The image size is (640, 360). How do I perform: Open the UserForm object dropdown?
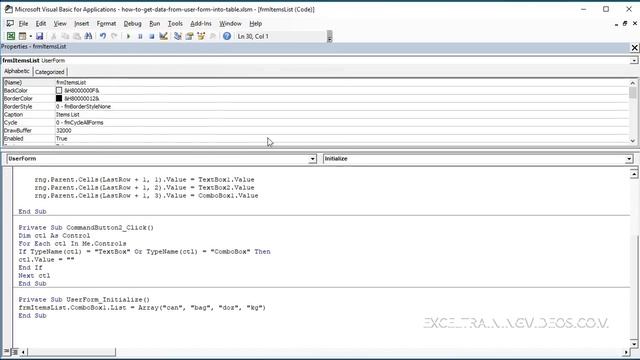pyautogui.click(x=312, y=159)
